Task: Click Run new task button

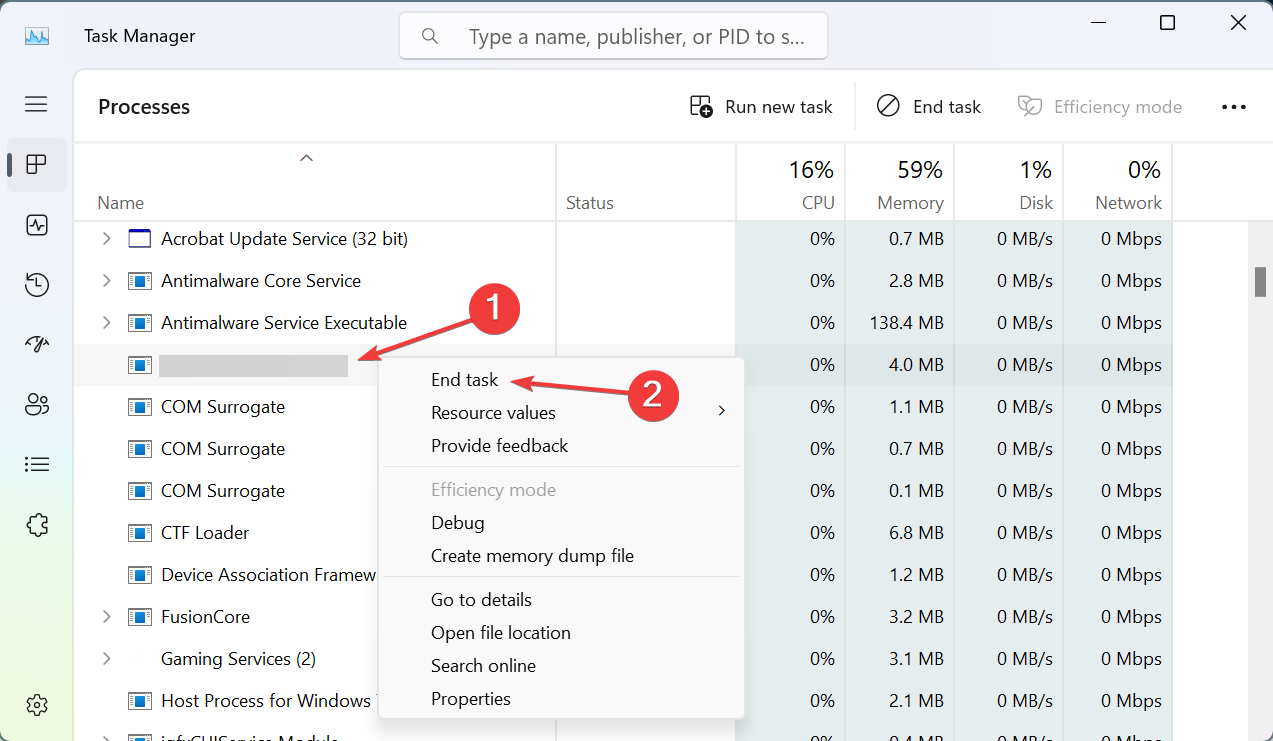Action: click(761, 107)
